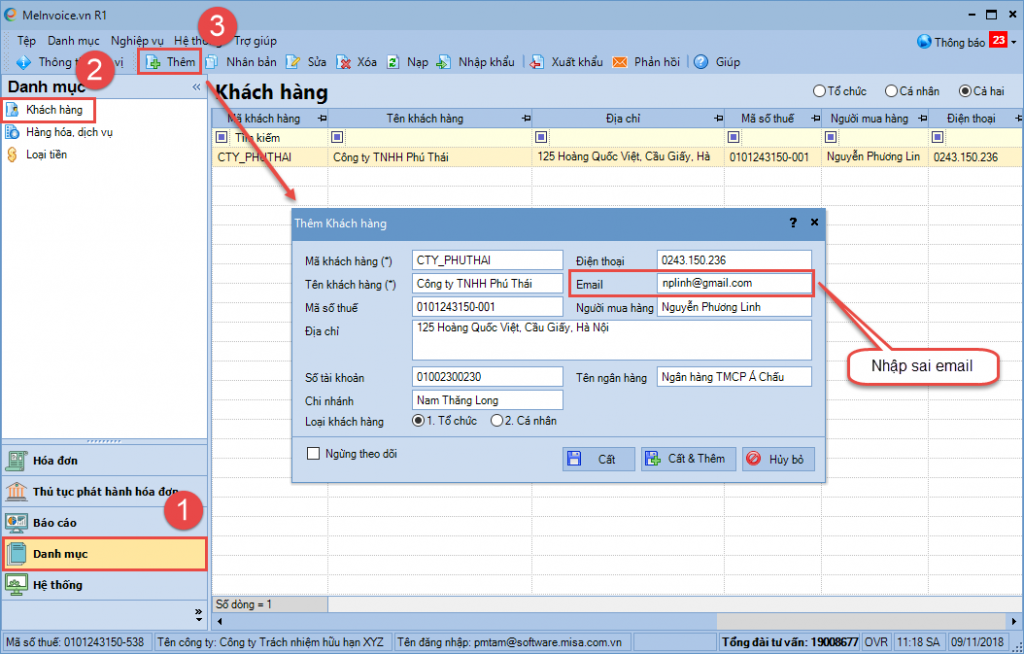Select the Tổ chức filter radio button
Screen dimensions: 1024x654
point(819,91)
